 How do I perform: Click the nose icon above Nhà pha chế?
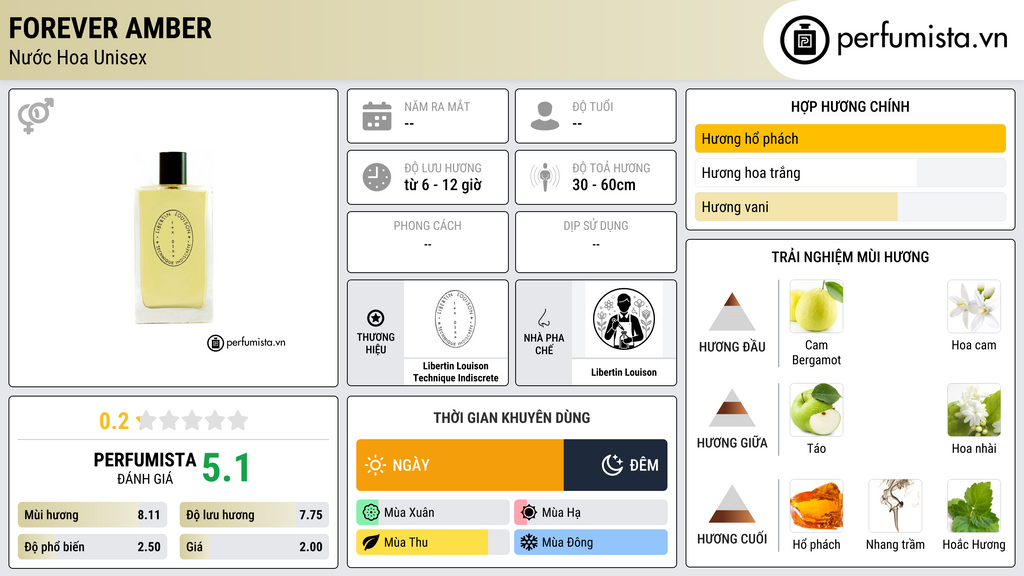(543, 318)
